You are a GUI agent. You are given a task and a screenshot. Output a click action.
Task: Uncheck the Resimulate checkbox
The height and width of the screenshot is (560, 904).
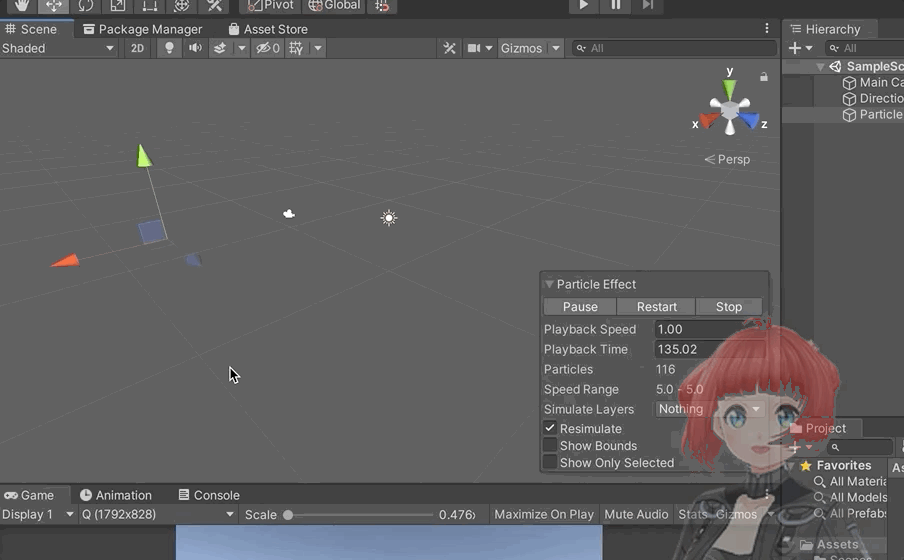pyautogui.click(x=549, y=428)
